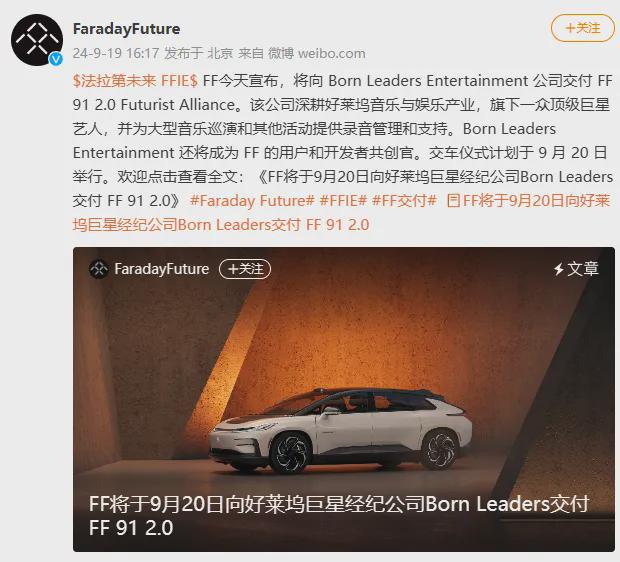Open the #Faraday Future# hashtag

click(x=252, y=201)
